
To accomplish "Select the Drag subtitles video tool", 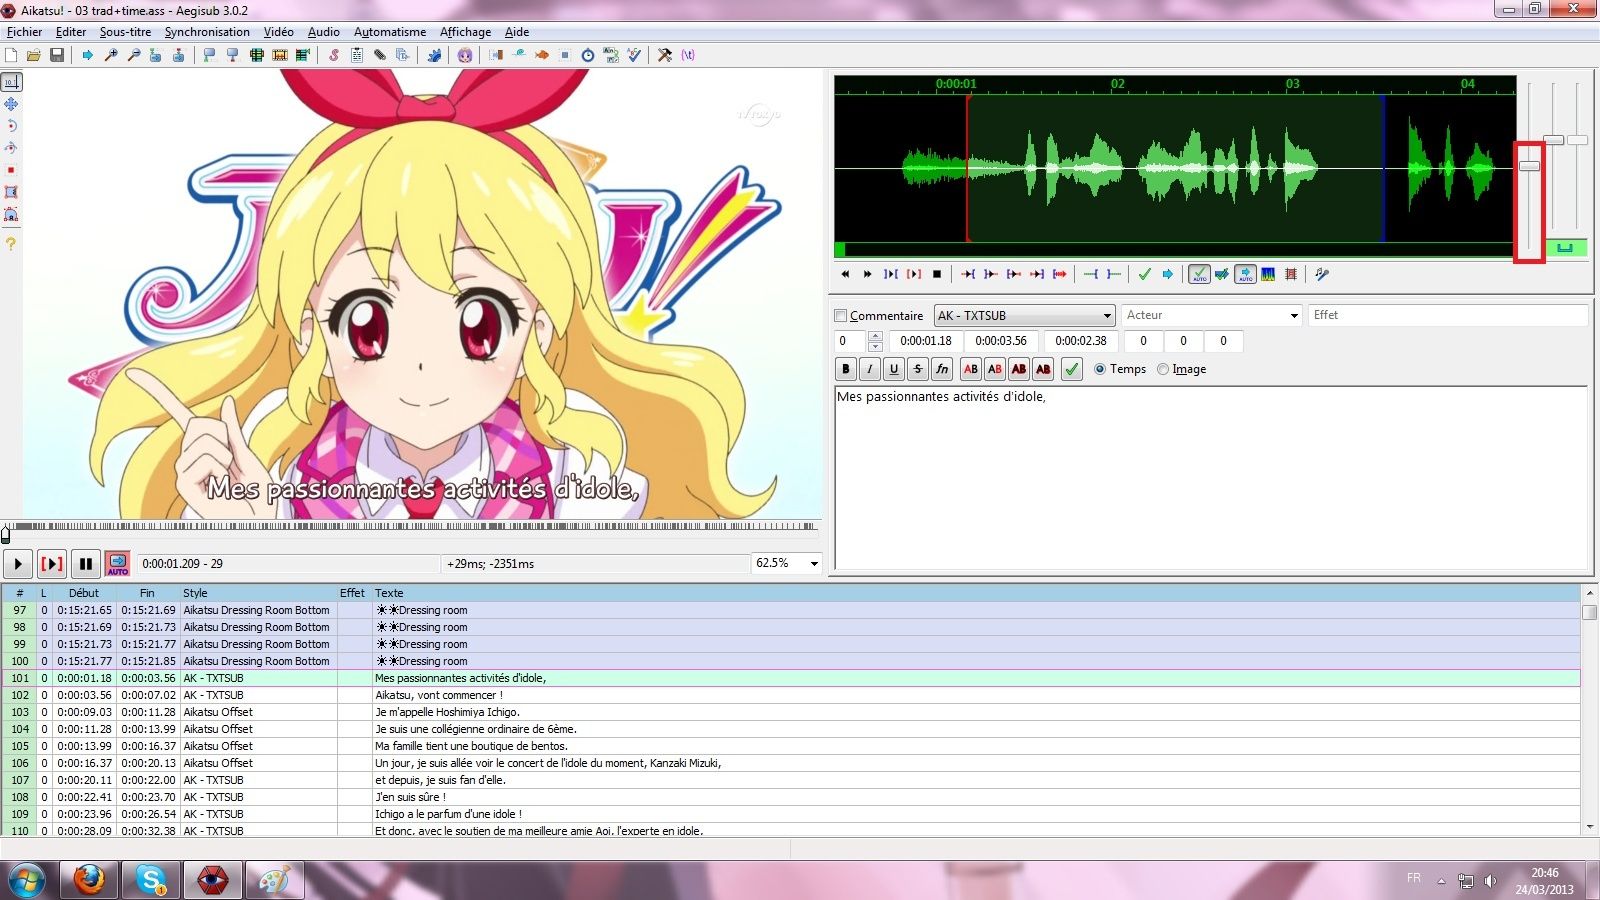I will pos(11,104).
